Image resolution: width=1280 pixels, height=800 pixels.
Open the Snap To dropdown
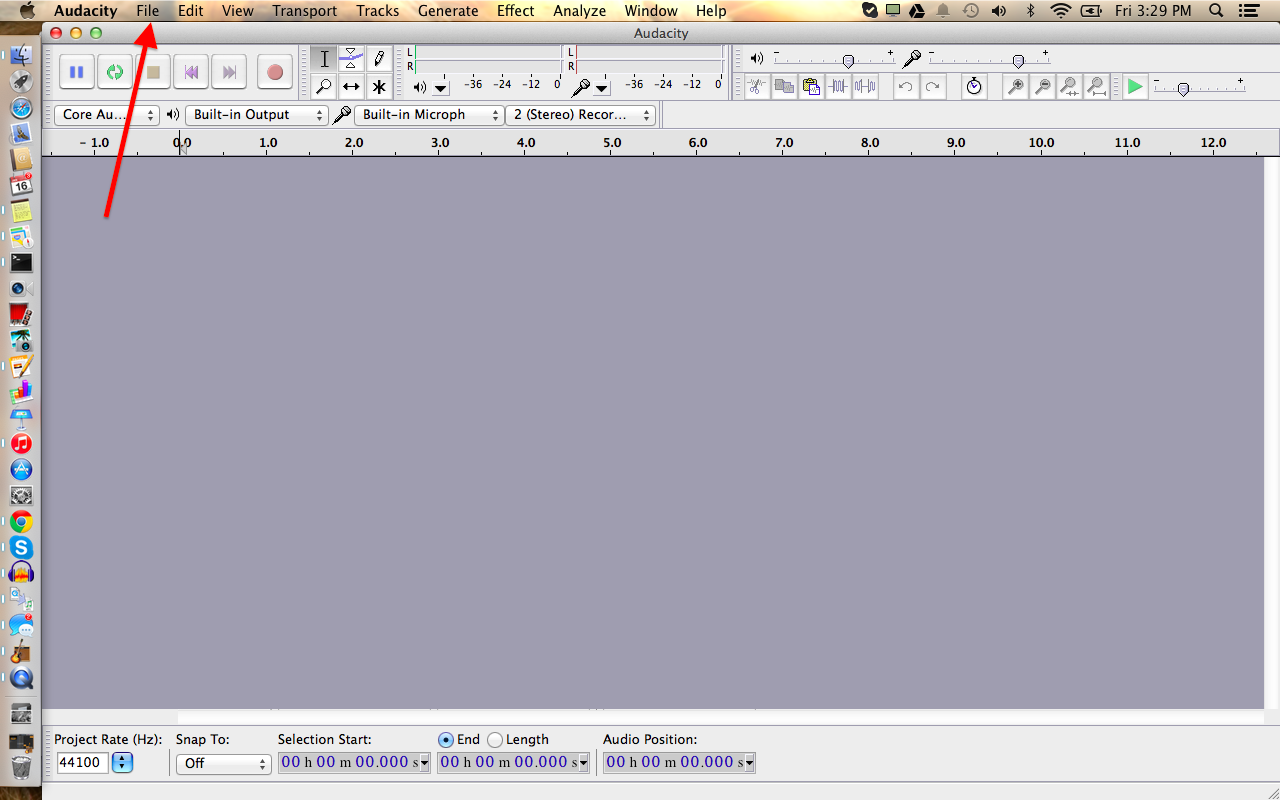223,763
